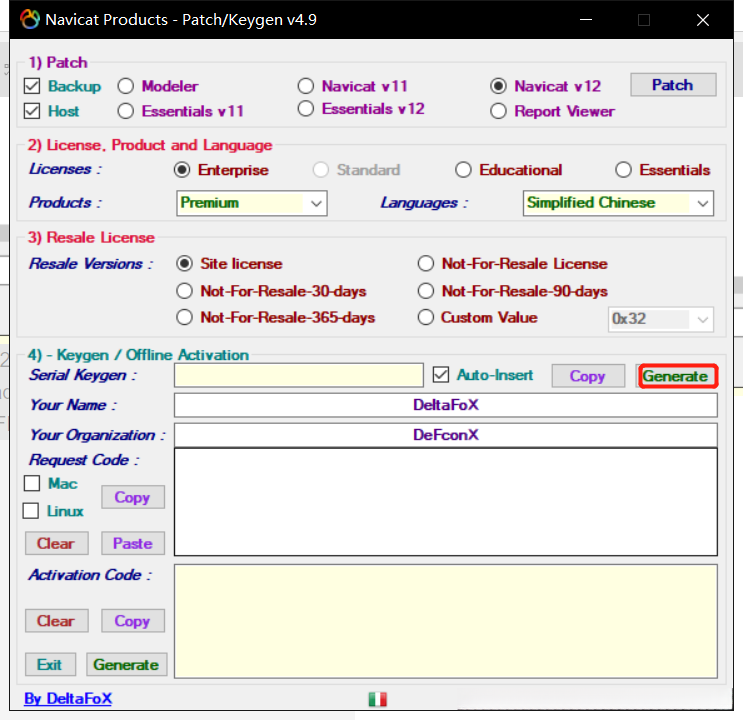Screen dimensions: 743x720
Task: Click the Your Name field with DeltaFoX
Action: point(445,405)
